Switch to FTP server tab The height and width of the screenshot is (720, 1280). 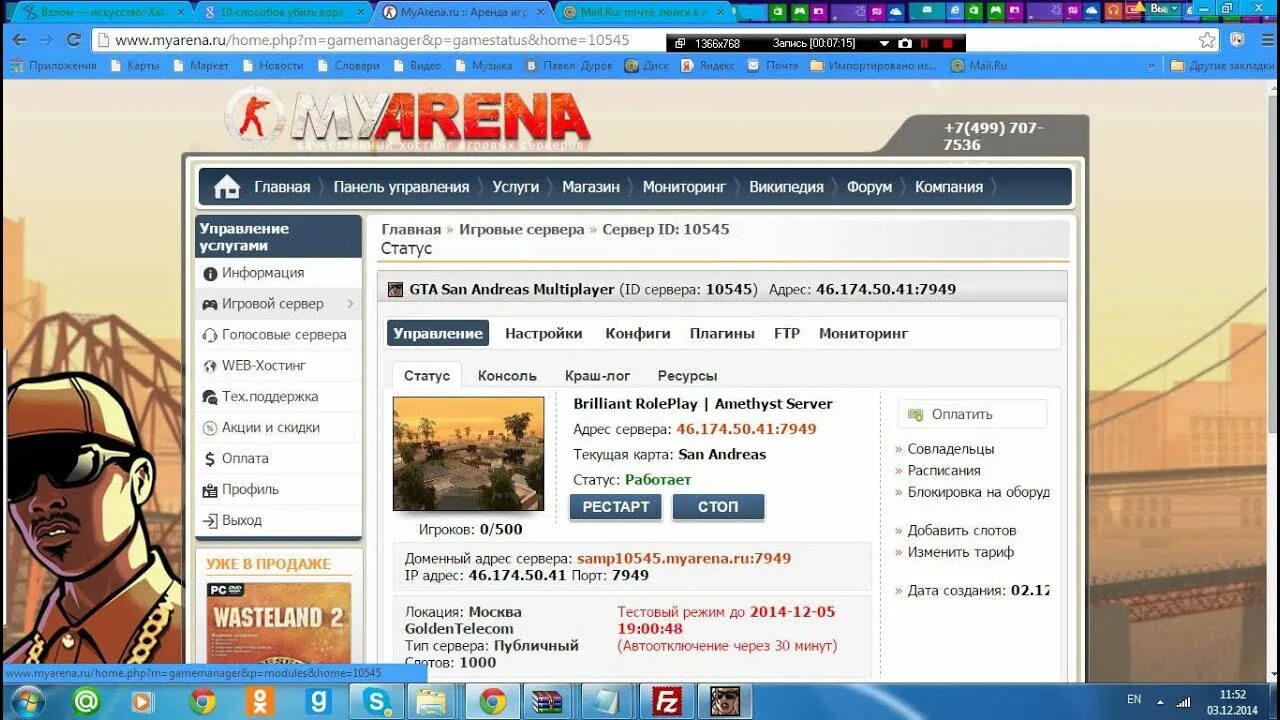(787, 334)
